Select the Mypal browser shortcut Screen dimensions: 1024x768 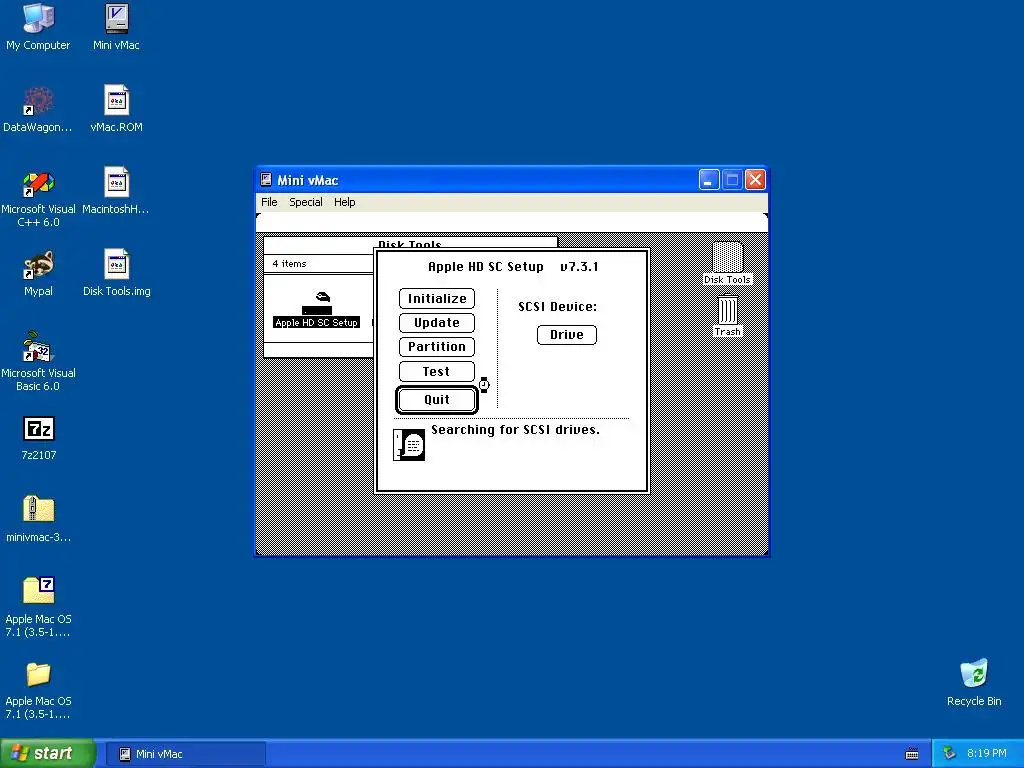pyautogui.click(x=38, y=273)
